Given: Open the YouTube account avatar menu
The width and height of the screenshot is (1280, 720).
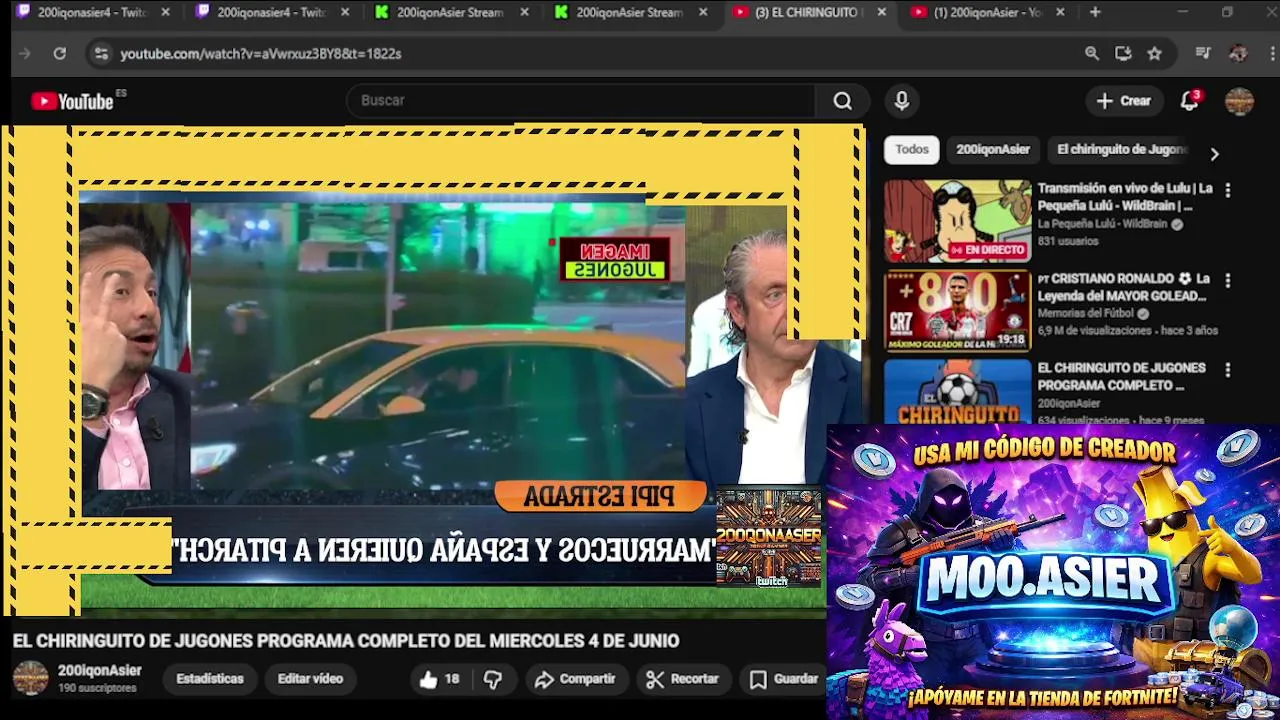Looking at the screenshot, I should point(1239,101).
